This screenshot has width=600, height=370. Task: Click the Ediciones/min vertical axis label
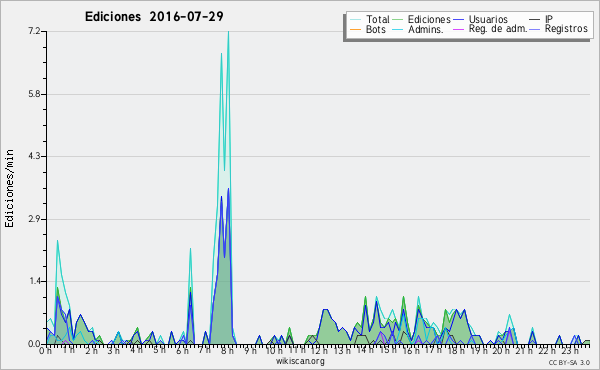[x=9, y=188]
